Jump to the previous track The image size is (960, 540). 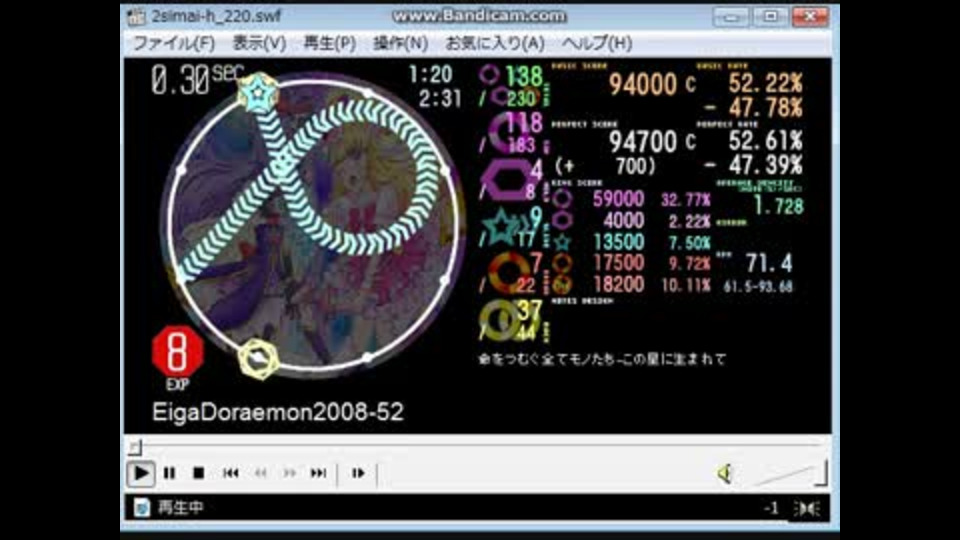point(230,473)
